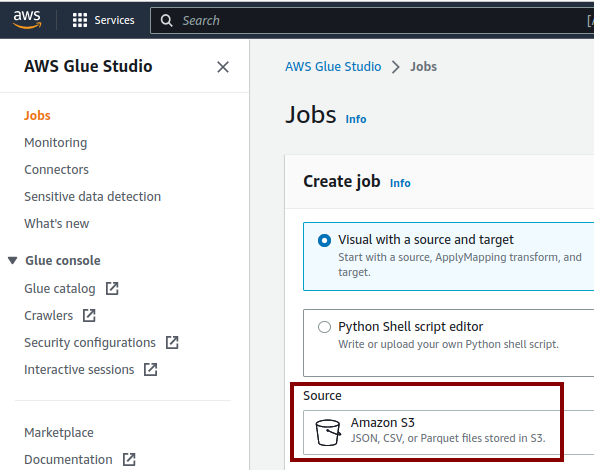The image size is (594, 470).
Task: Click external icon beside Security configurations
Action: click(172, 343)
